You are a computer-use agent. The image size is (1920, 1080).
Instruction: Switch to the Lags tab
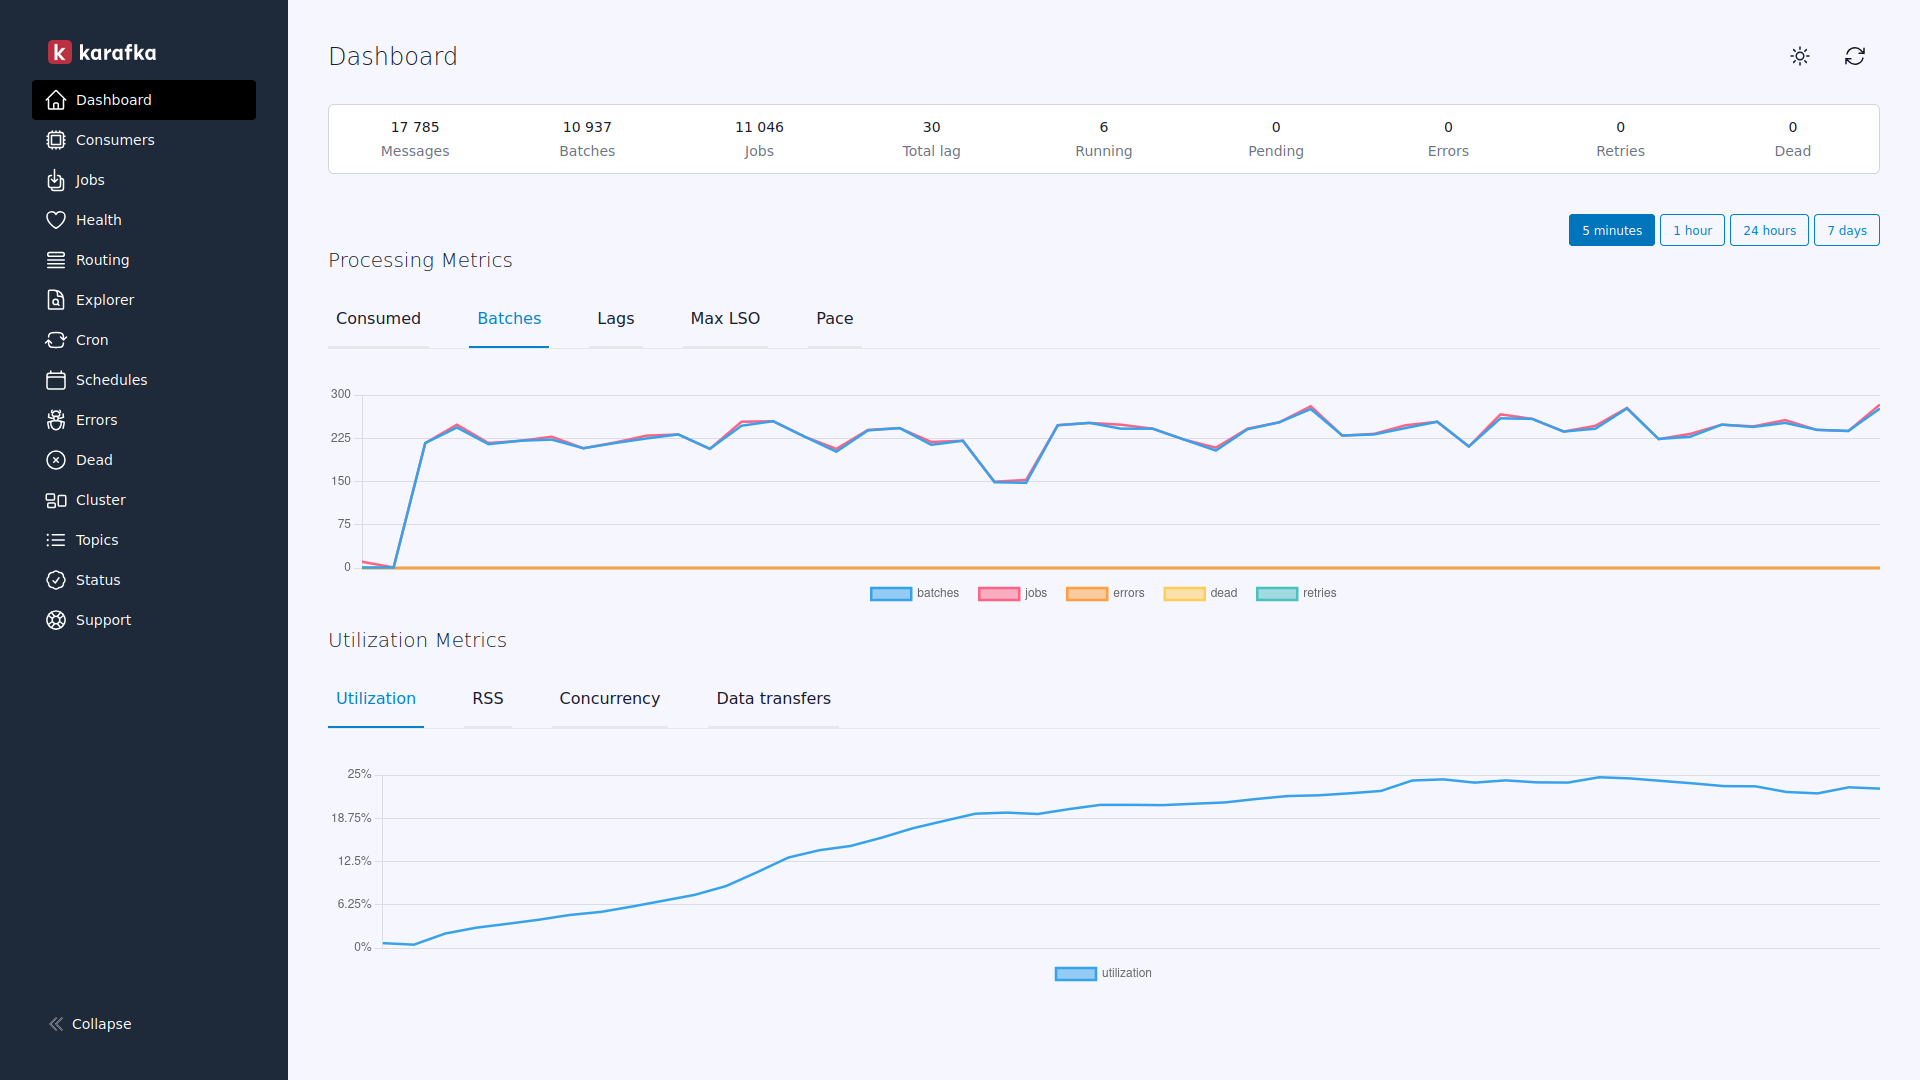coord(615,319)
